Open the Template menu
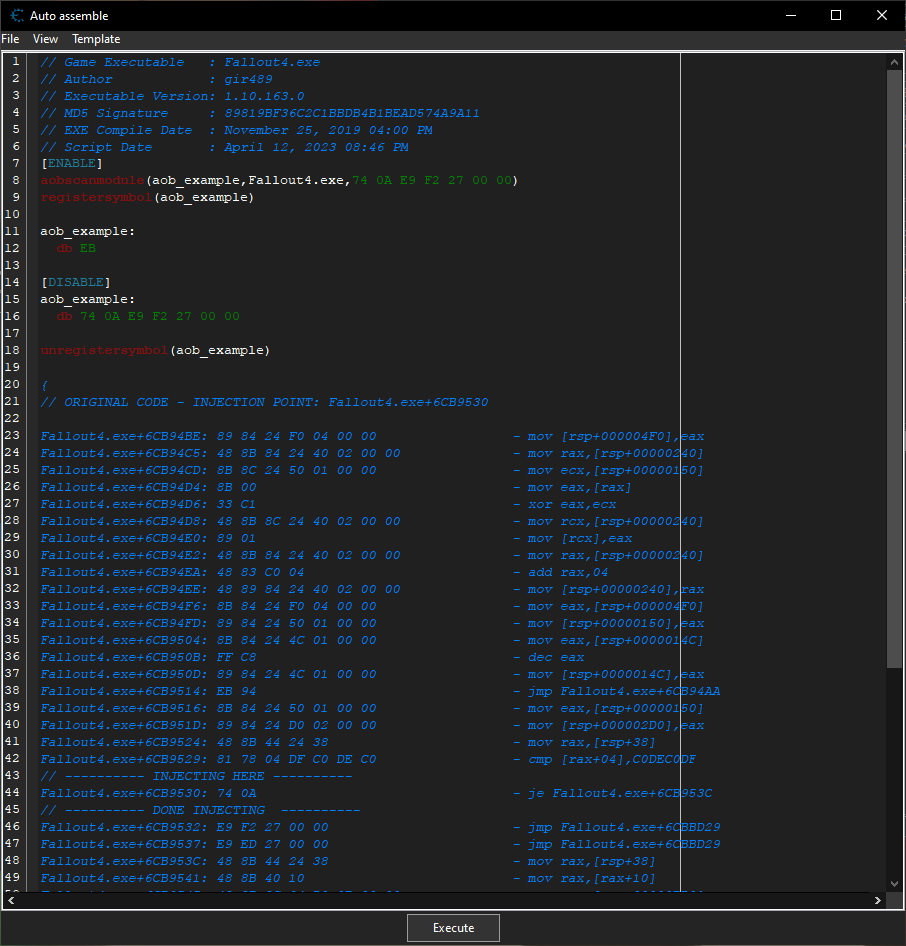 96,39
